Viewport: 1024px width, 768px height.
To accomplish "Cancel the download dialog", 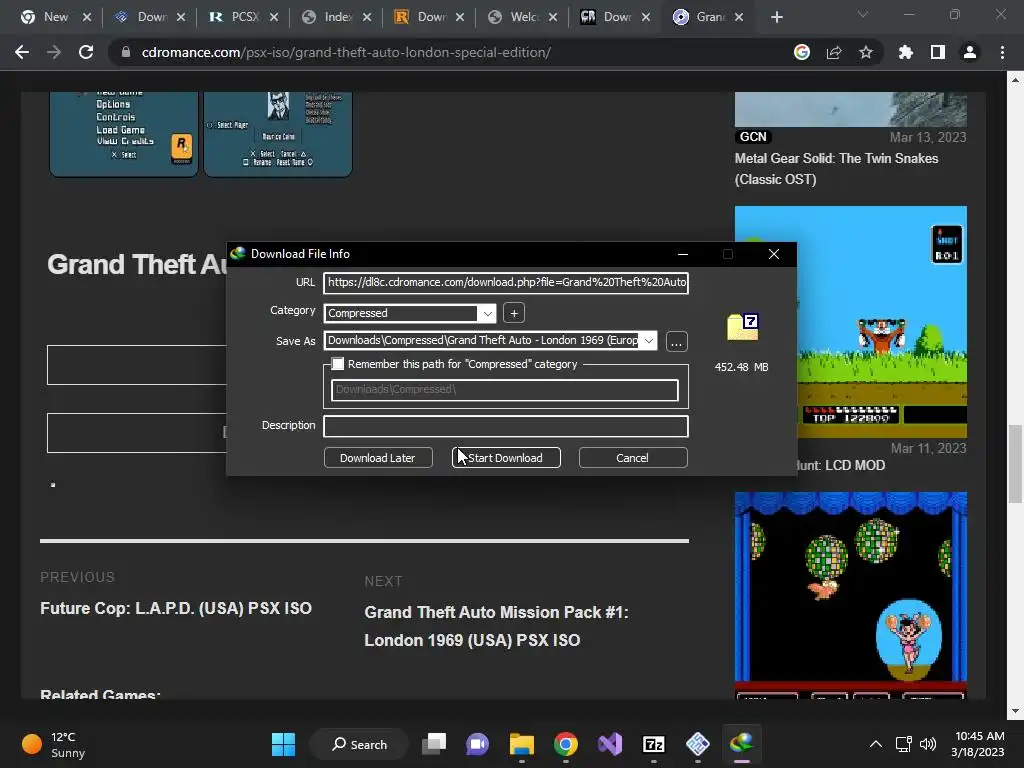I will (x=633, y=458).
